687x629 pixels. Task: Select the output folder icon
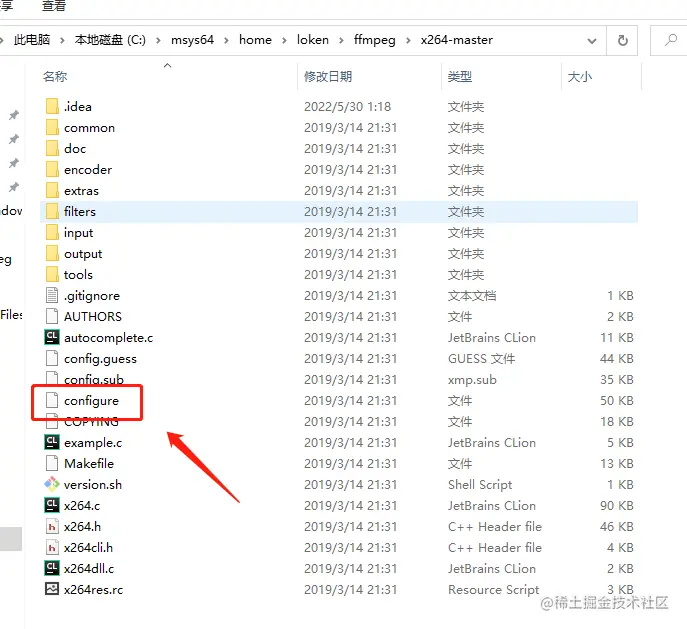[x=52, y=254]
